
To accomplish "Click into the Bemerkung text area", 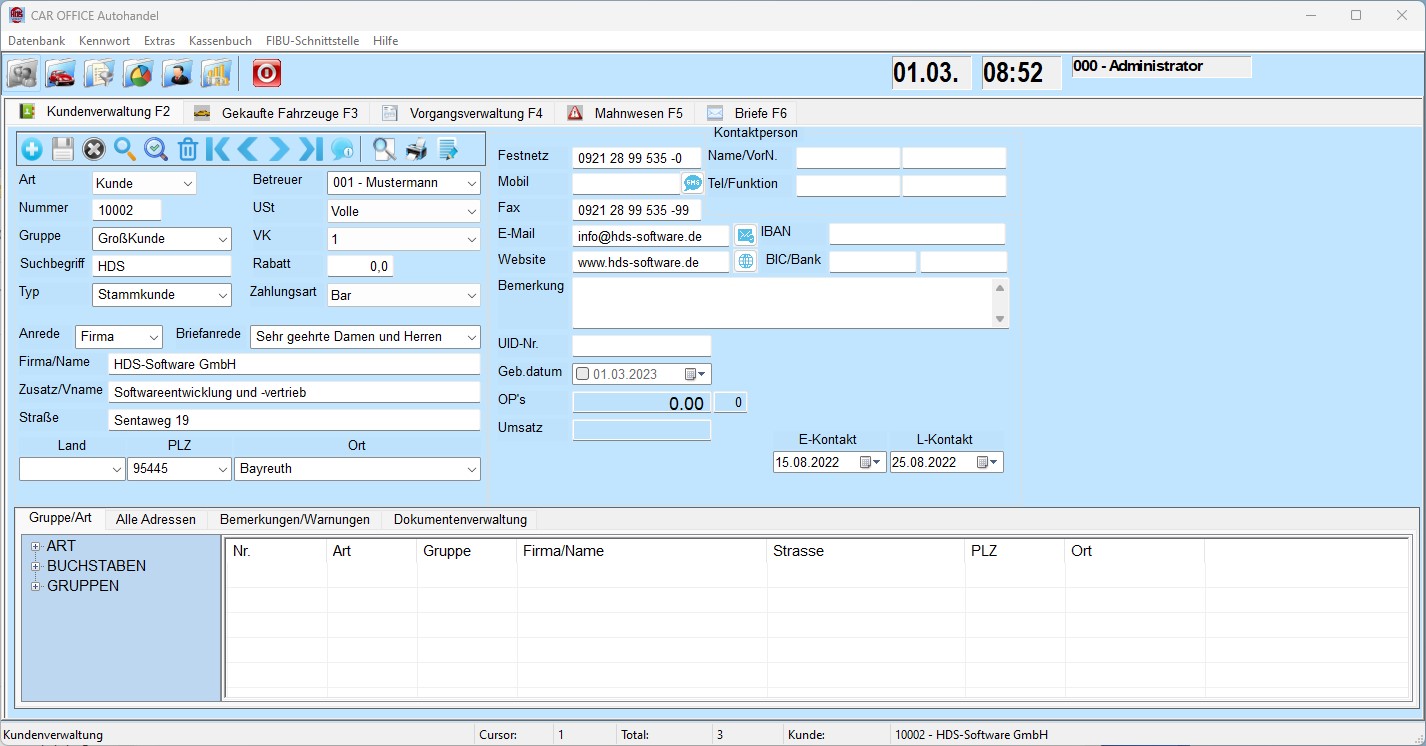I will 782,302.
